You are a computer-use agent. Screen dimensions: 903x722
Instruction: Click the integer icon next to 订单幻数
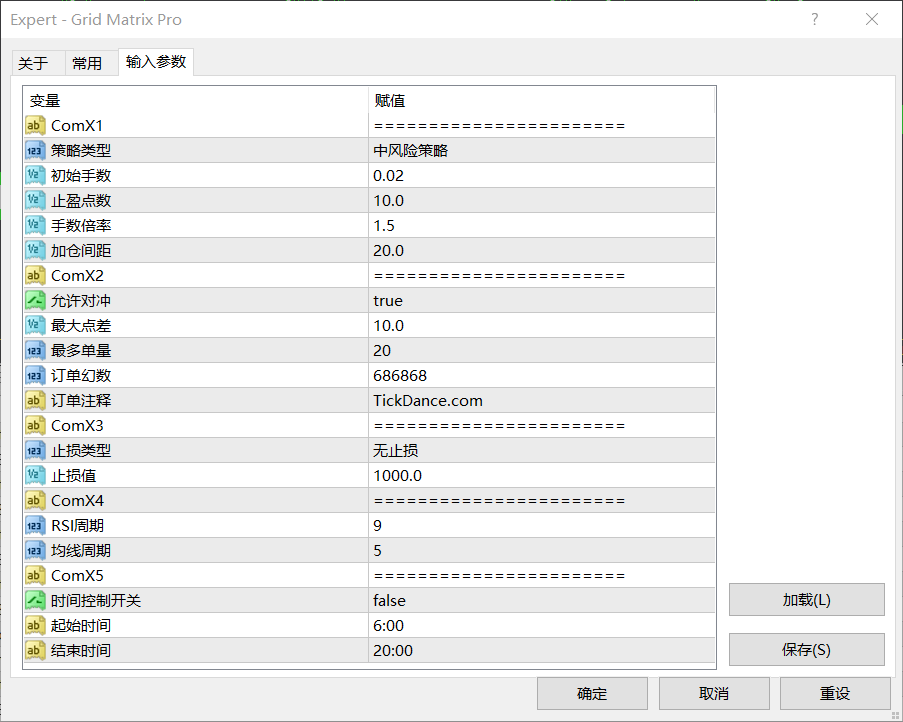pyautogui.click(x=35, y=375)
